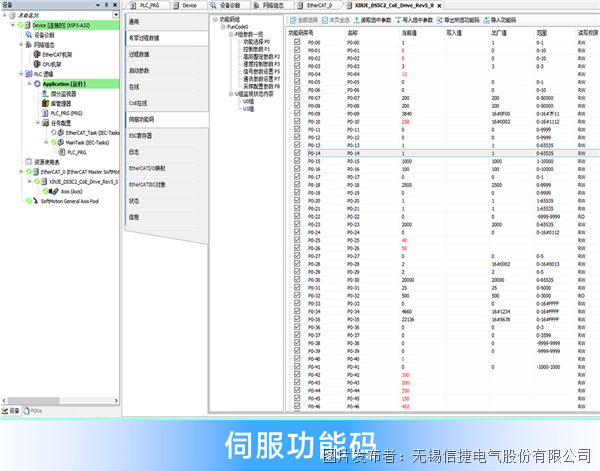The image size is (600, 471).
Task: Collapse the 网络组态 tree node
Action: pos(21,44)
